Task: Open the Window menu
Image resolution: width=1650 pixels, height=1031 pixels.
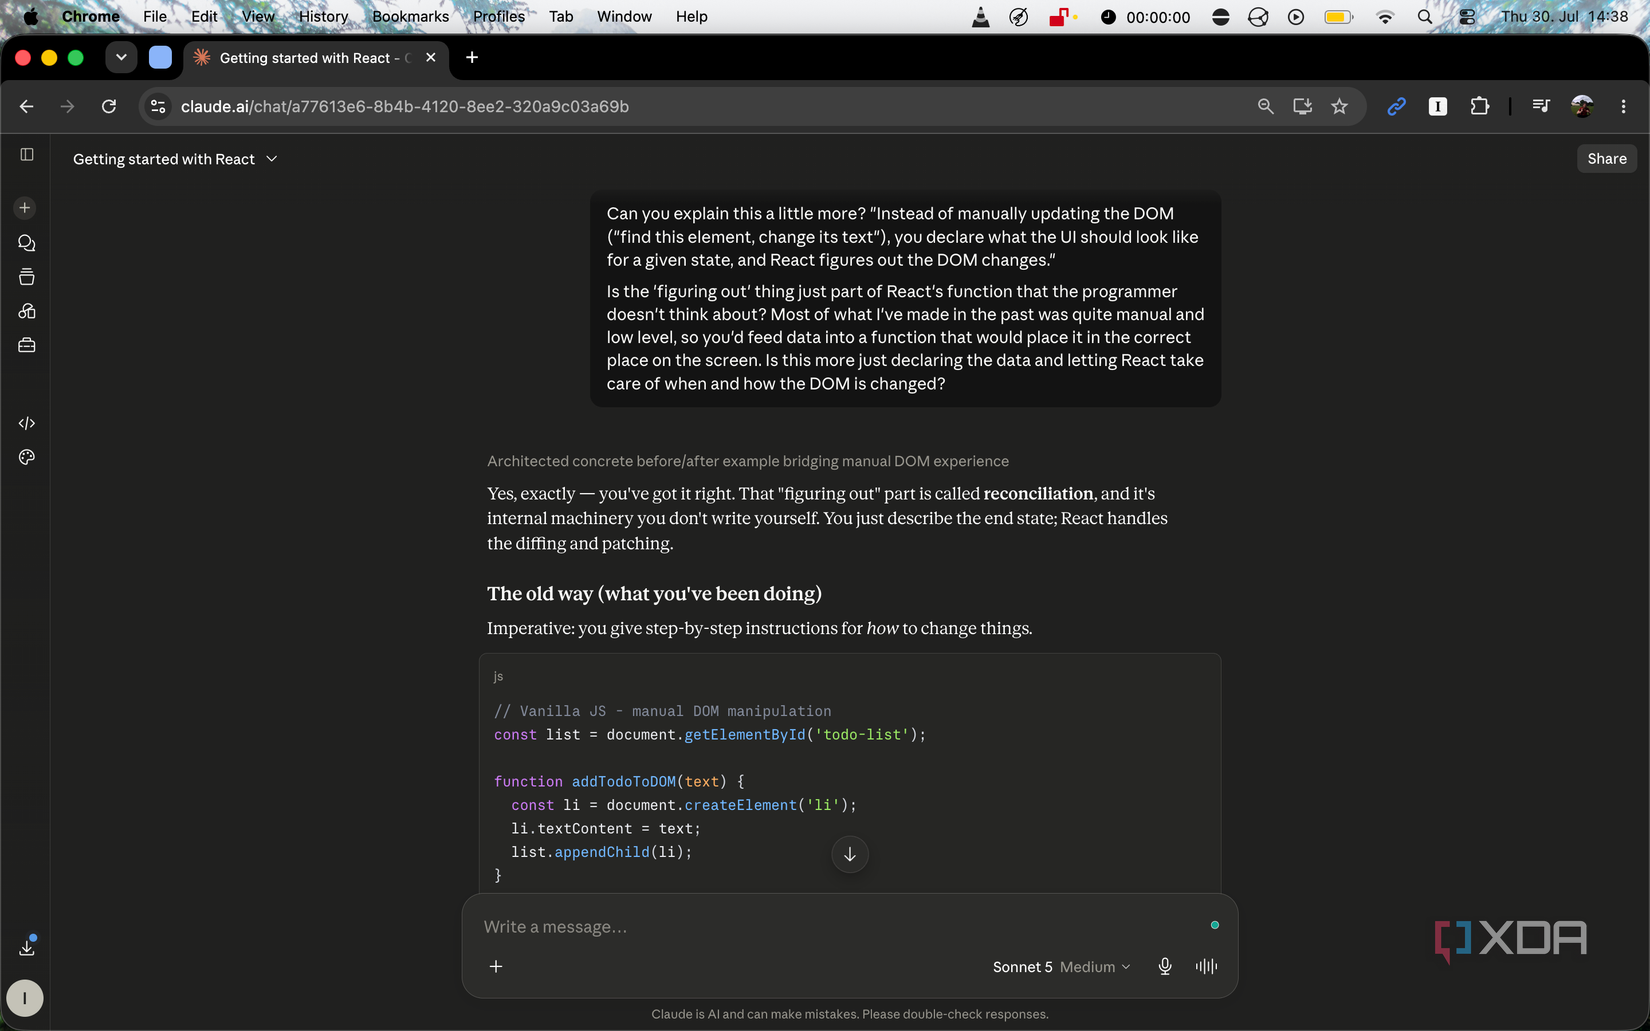Action: point(624,16)
